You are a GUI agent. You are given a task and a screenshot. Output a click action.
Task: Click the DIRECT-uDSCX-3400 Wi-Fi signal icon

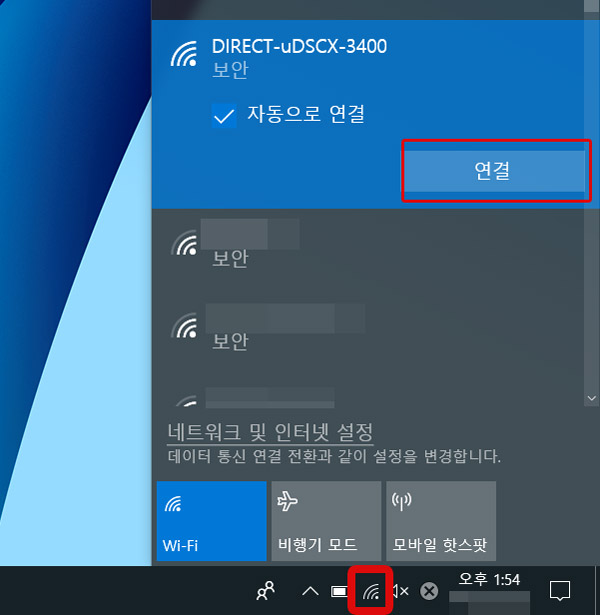point(184,54)
